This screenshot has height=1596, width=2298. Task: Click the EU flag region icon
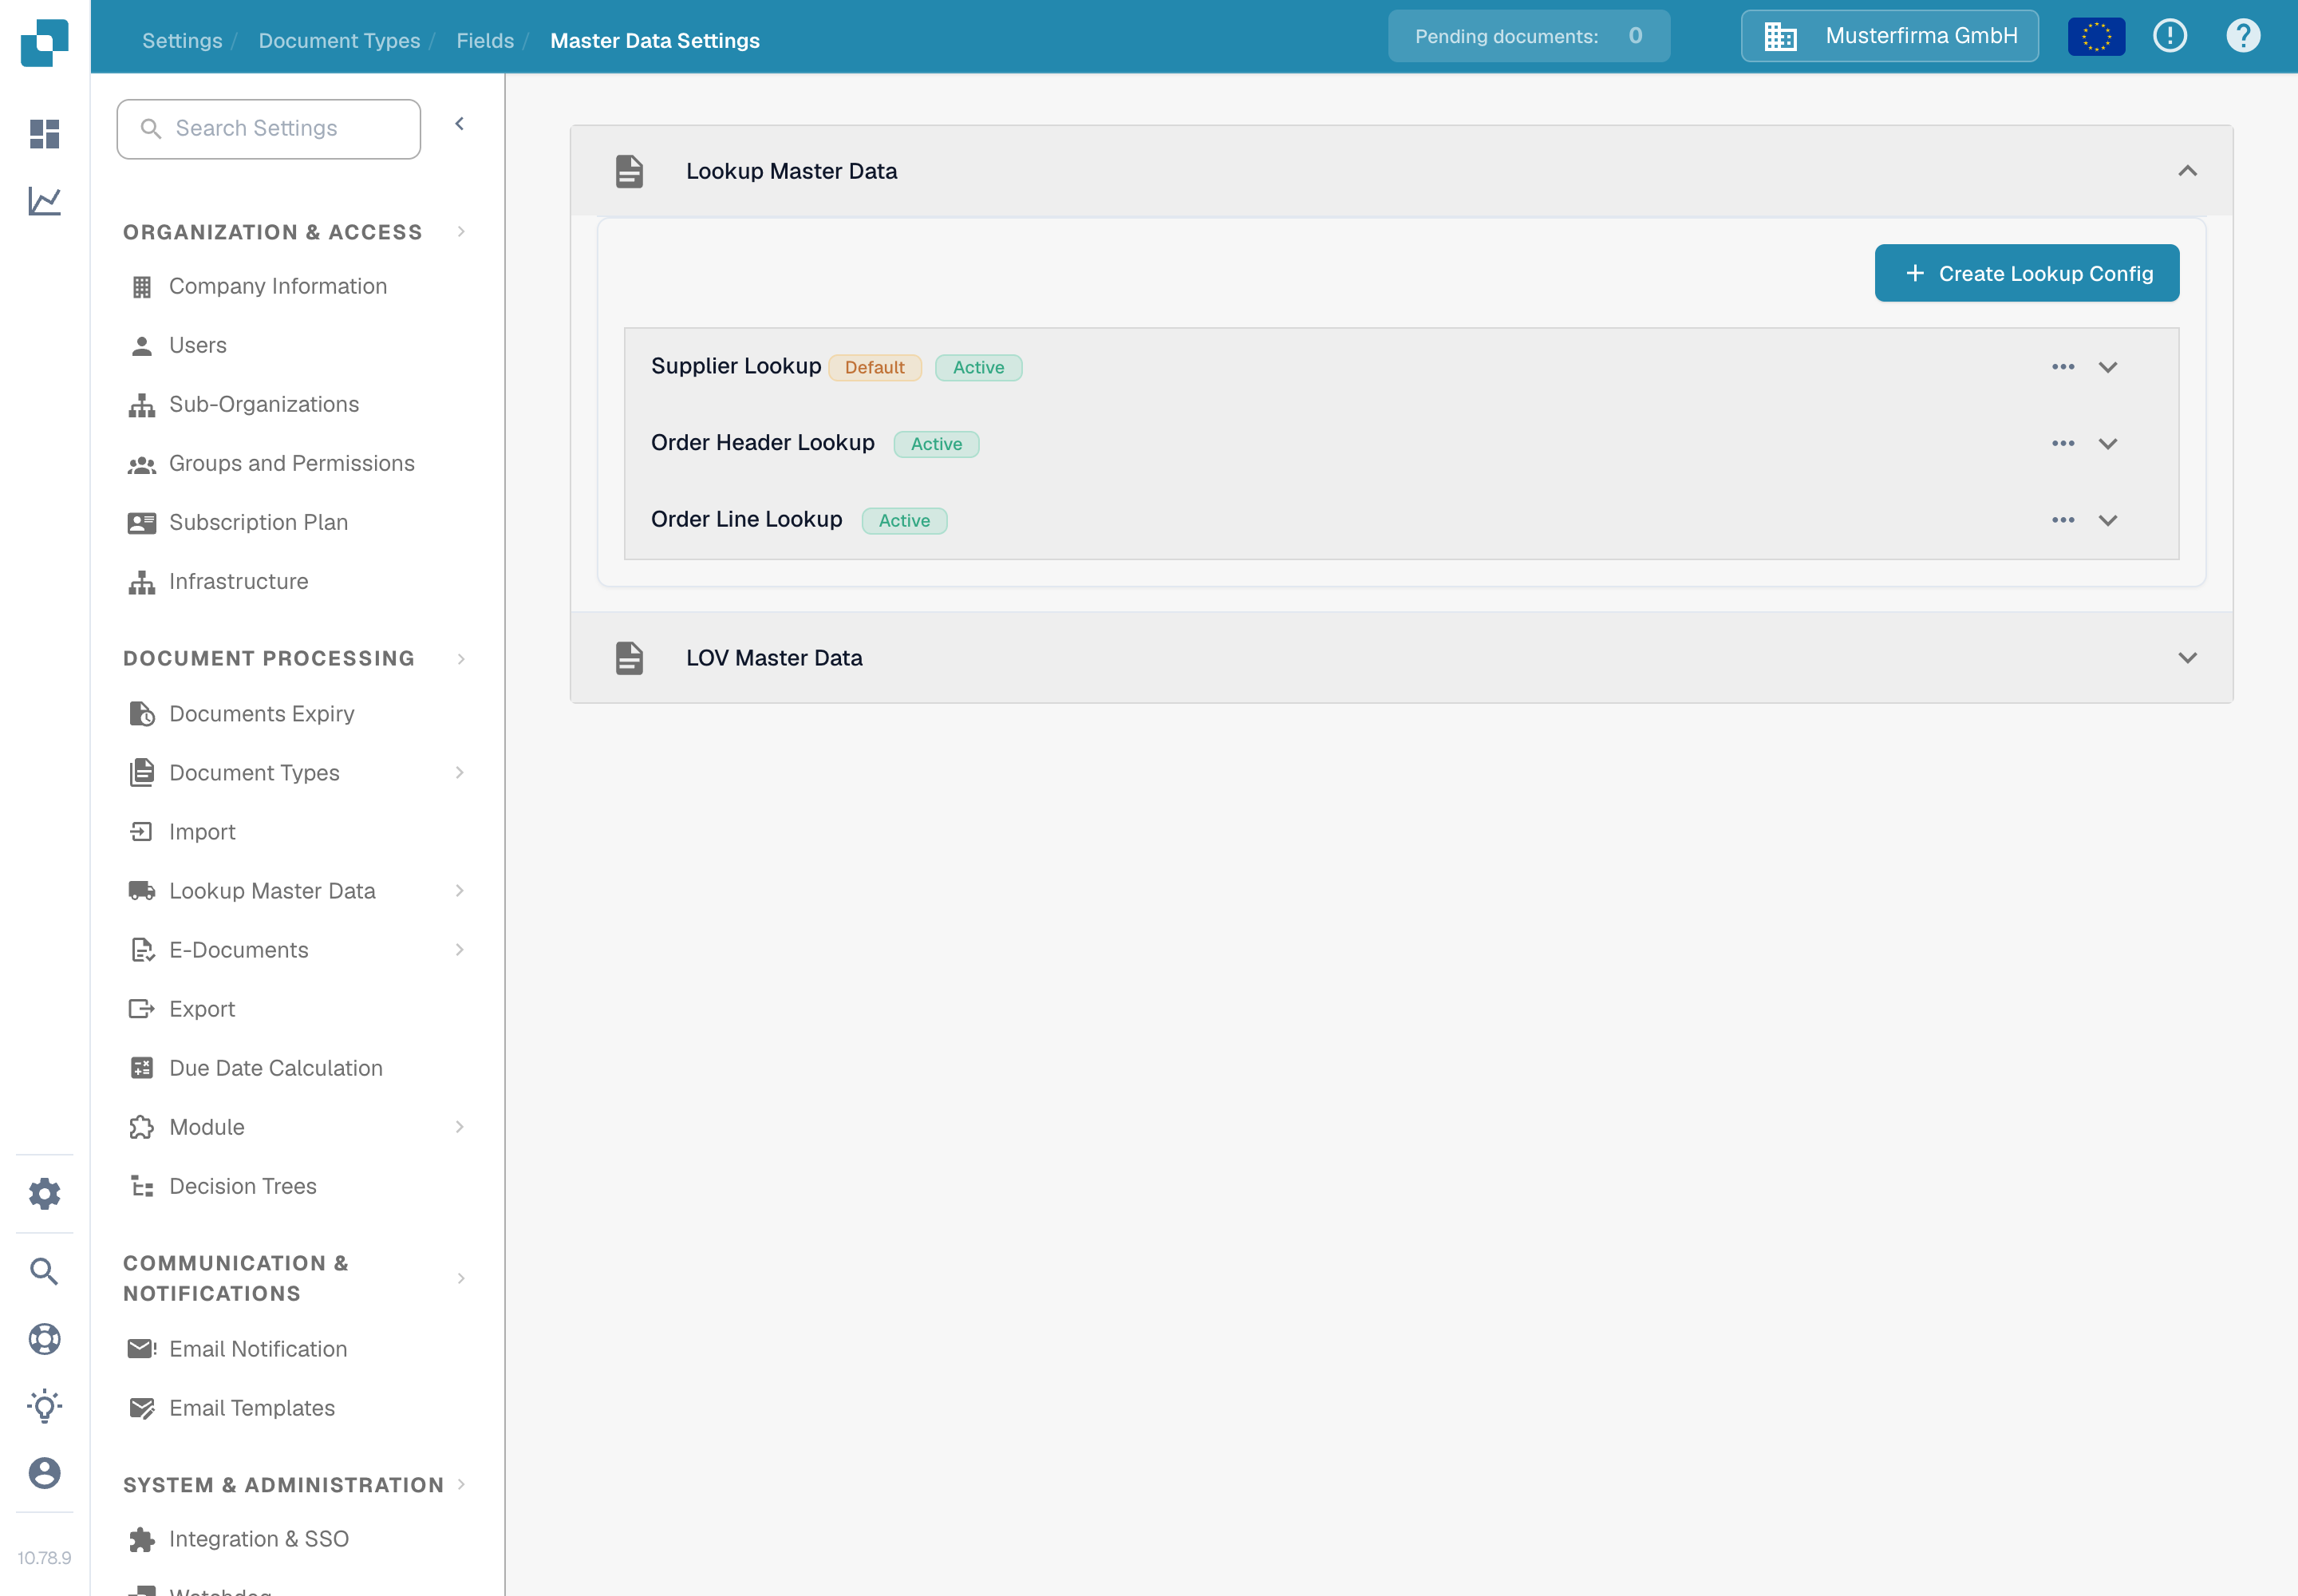[2096, 37]
